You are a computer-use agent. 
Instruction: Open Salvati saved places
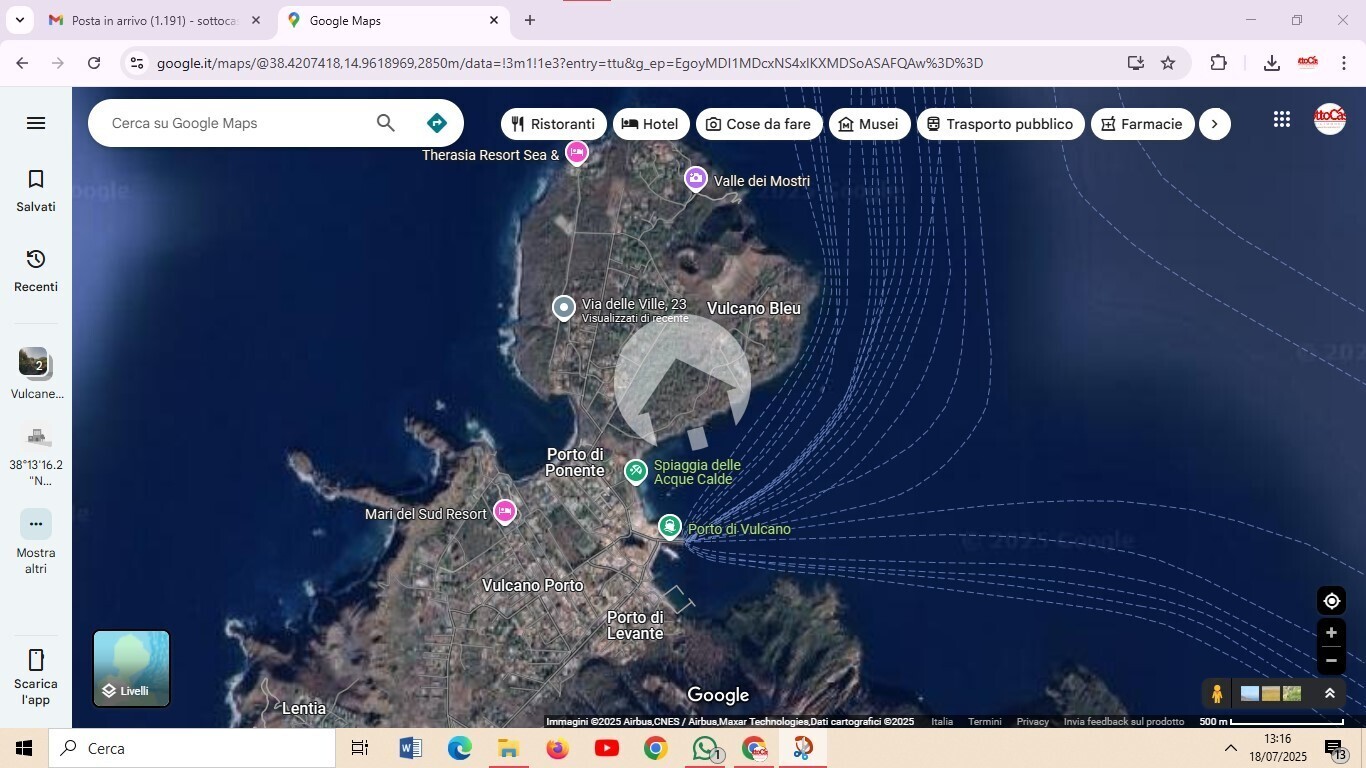point(36,190)
